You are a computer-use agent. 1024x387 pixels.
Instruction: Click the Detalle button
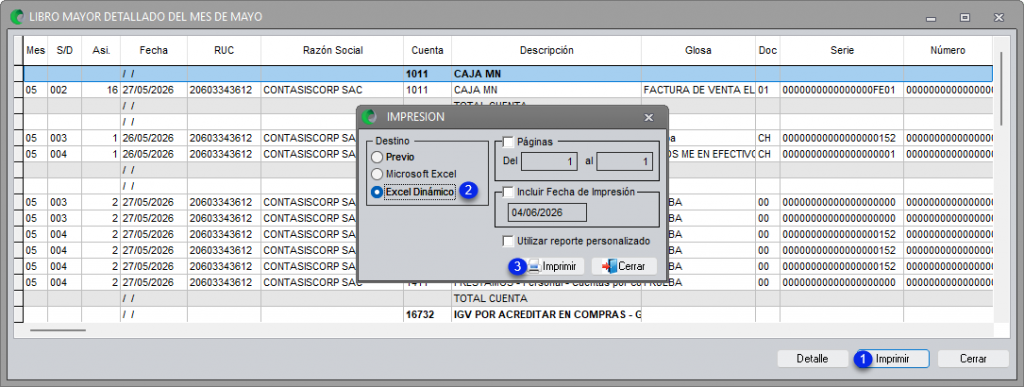coord(812,359)
